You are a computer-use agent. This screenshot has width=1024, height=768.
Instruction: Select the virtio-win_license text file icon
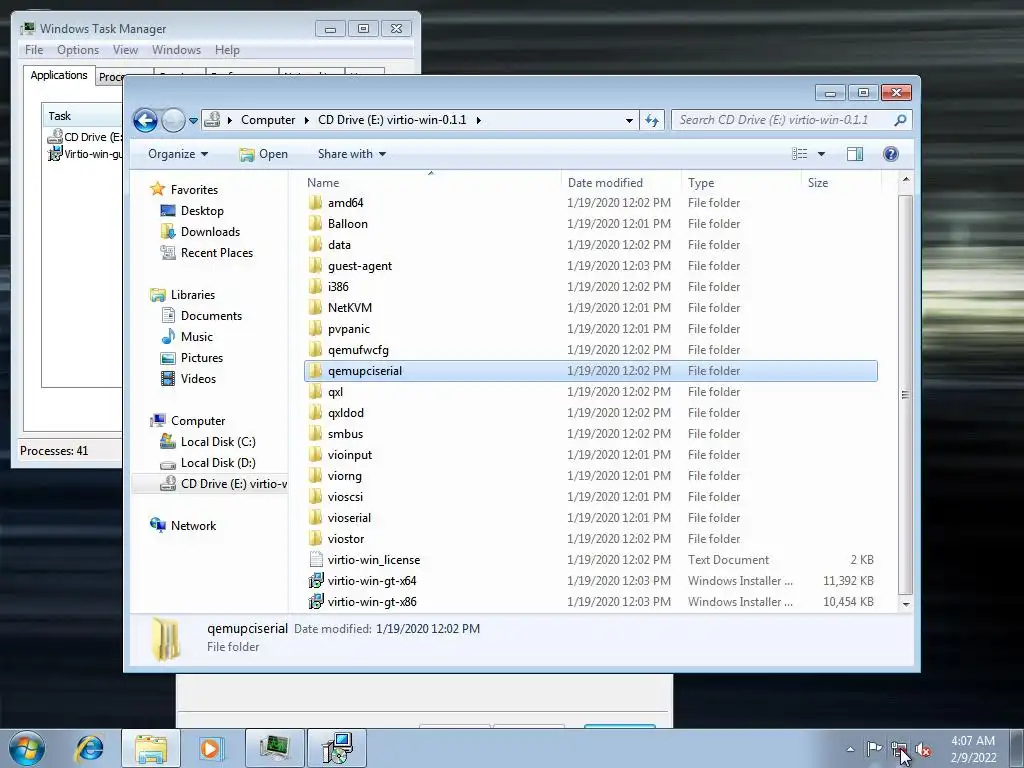point(315,560)
